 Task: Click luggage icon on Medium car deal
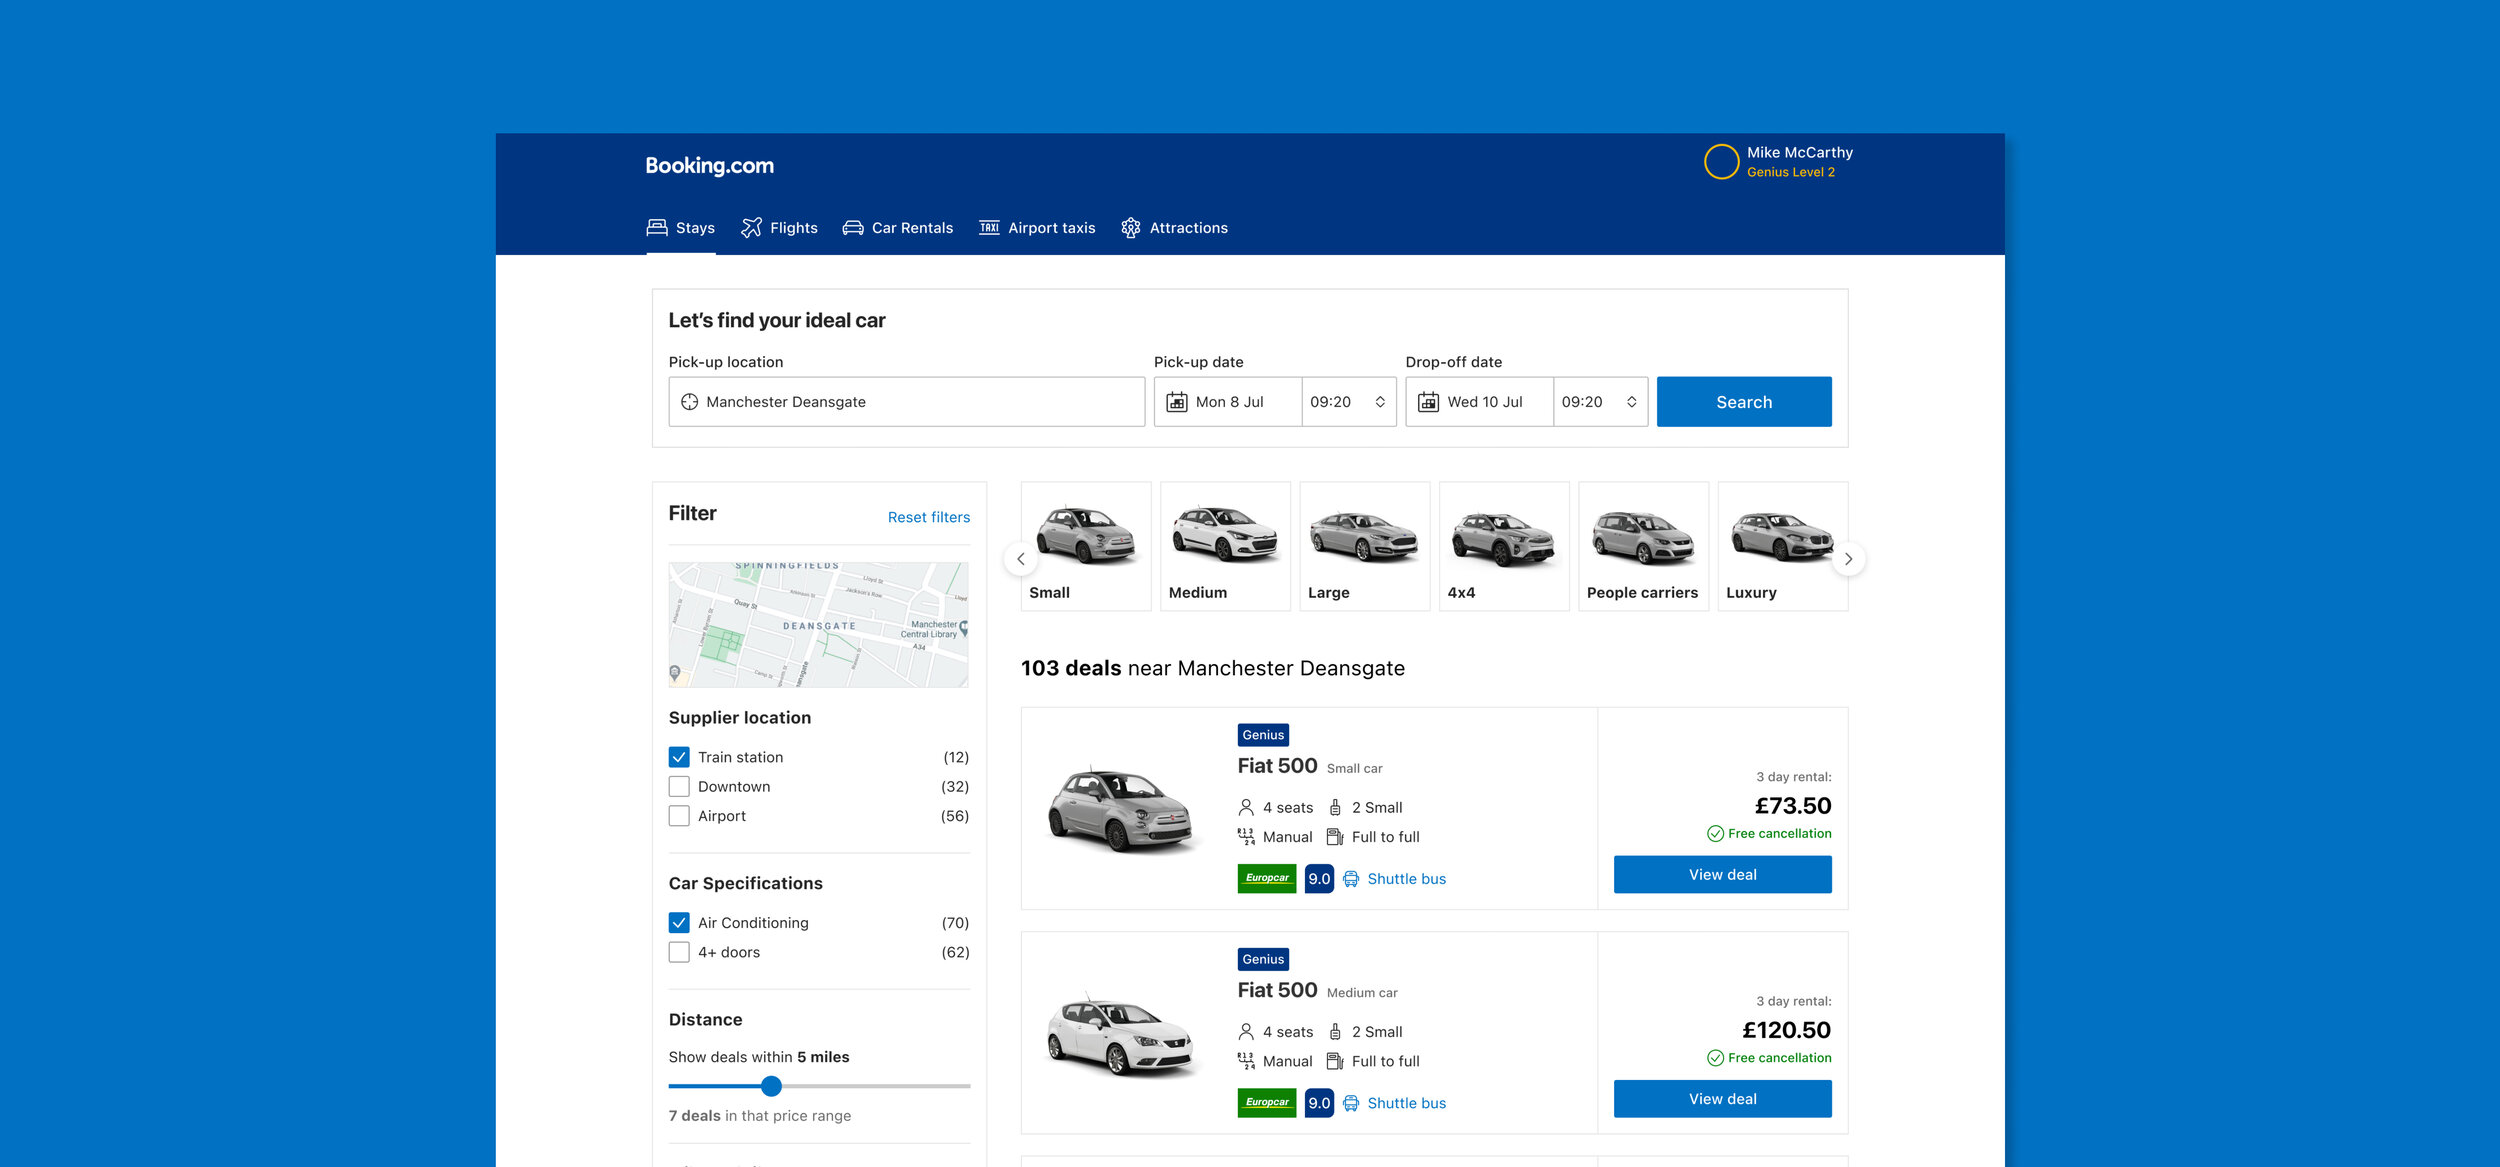pyautogui.click(x=1335, y=1031)
